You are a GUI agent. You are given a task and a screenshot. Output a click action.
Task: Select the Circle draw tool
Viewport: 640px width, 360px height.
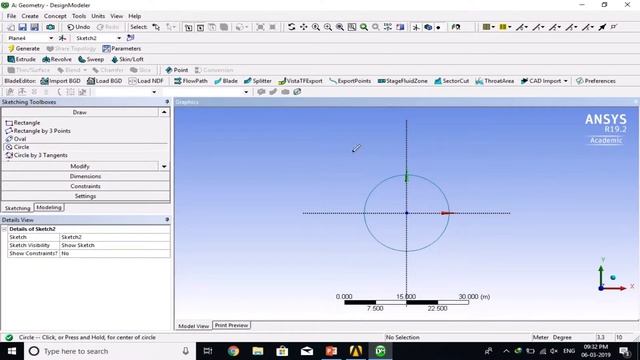pyautogui.click(x=17, y=147)
